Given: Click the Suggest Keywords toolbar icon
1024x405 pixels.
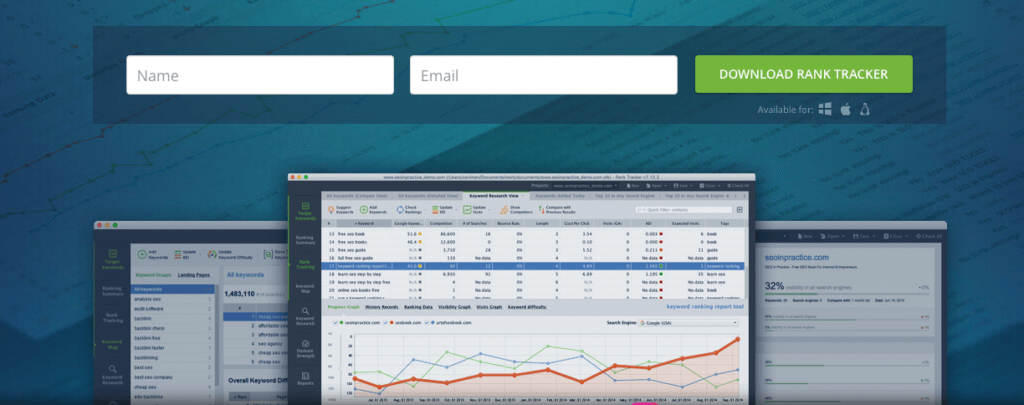Looking at the screenshot, I should (340, 211).
